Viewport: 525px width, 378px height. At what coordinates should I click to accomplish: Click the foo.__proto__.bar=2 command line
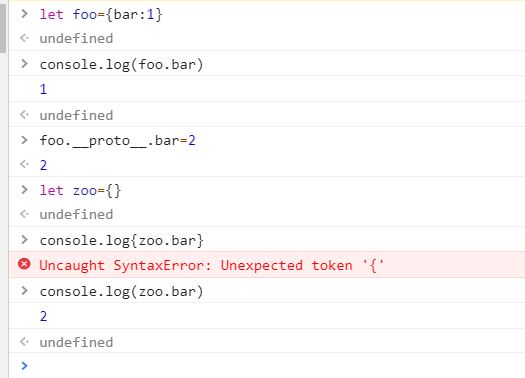tap(118, 141)
